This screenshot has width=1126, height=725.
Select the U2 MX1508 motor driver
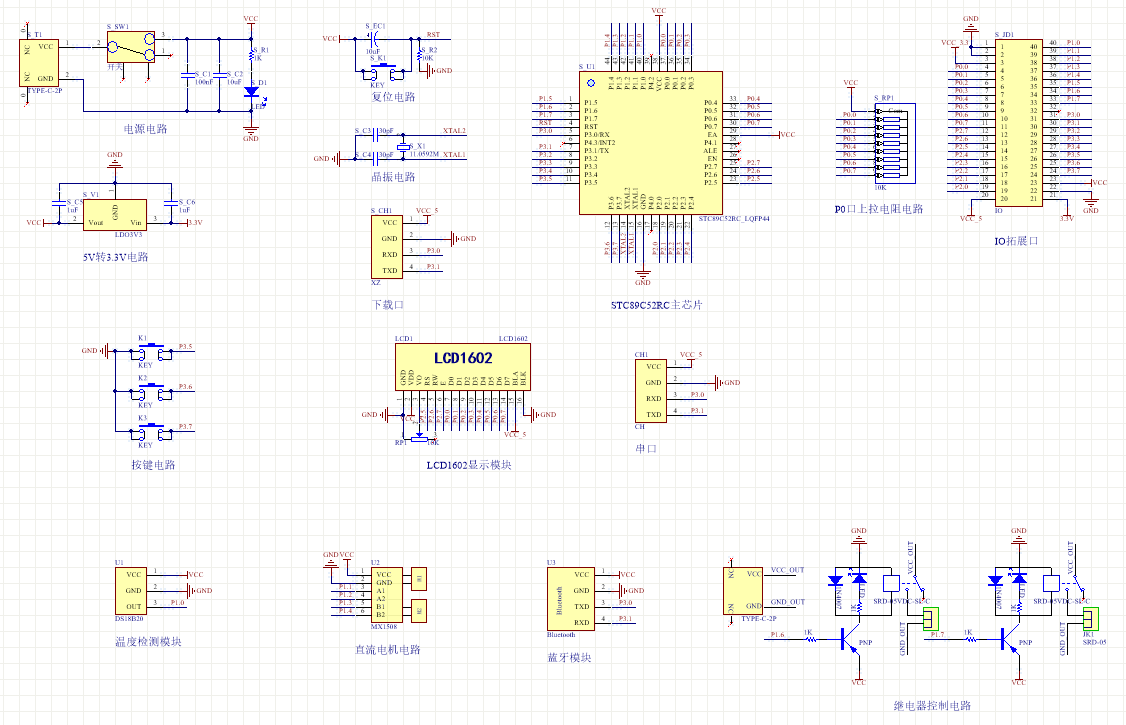(386, 595)
